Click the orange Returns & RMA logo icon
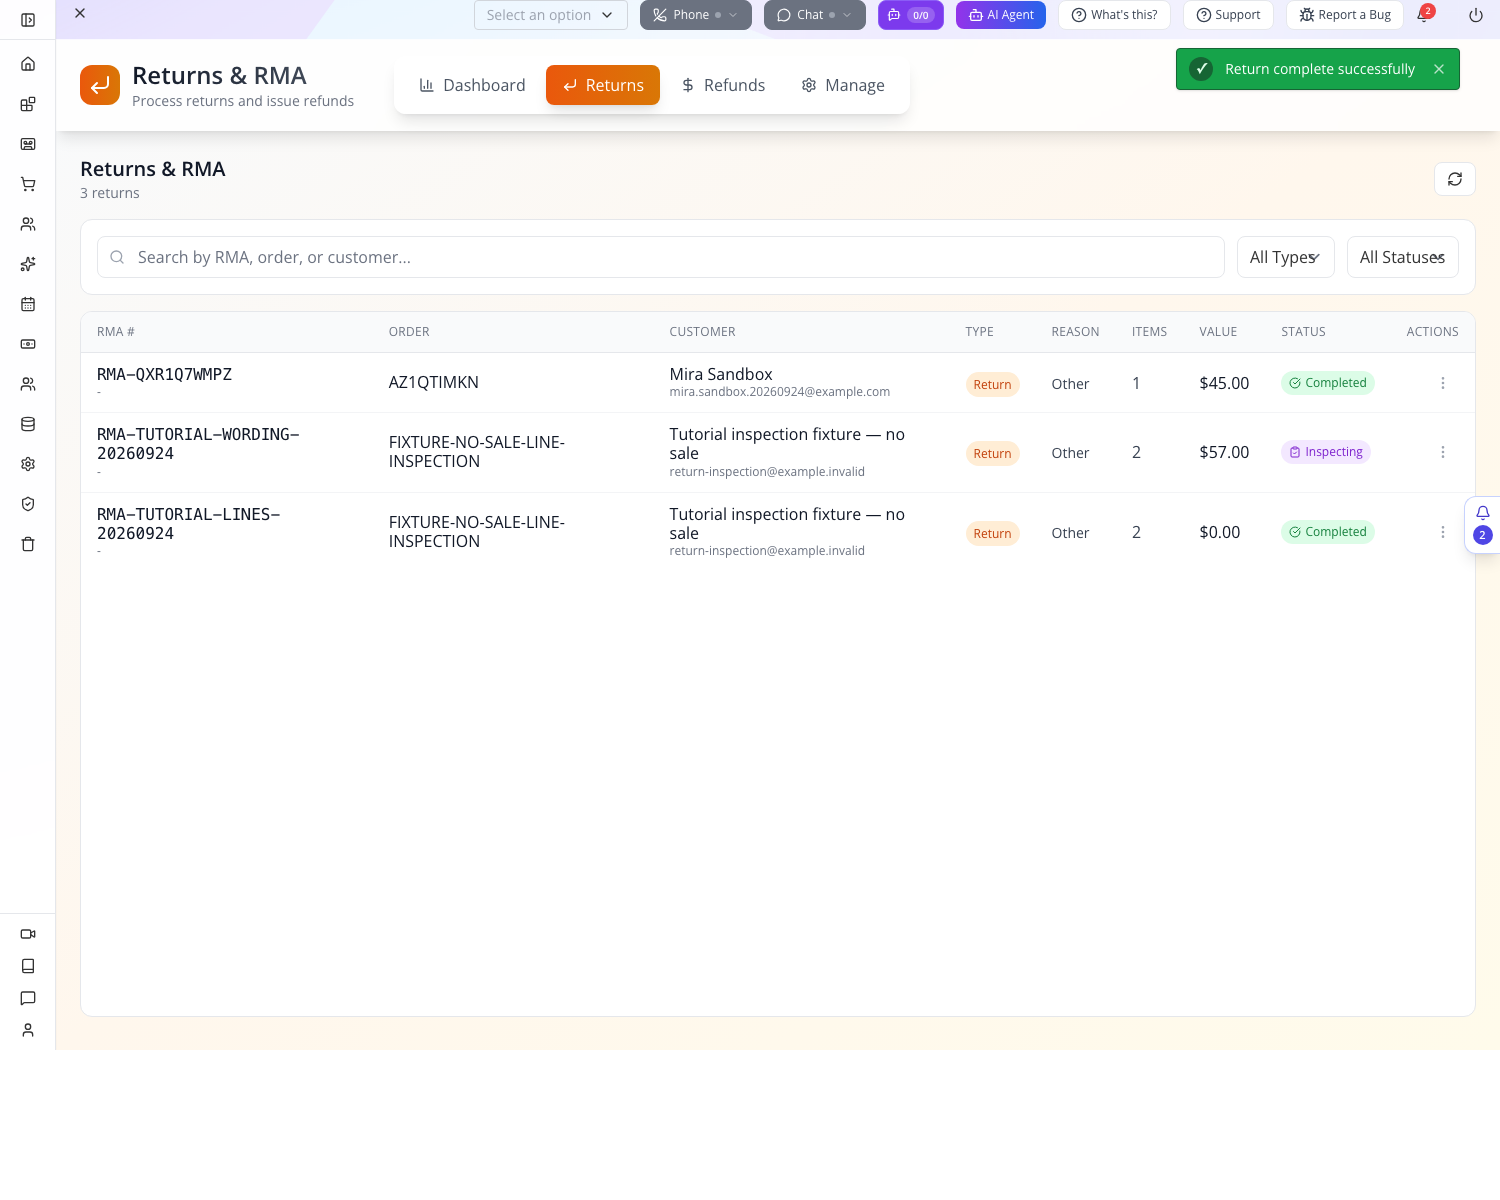 [100, 85]
